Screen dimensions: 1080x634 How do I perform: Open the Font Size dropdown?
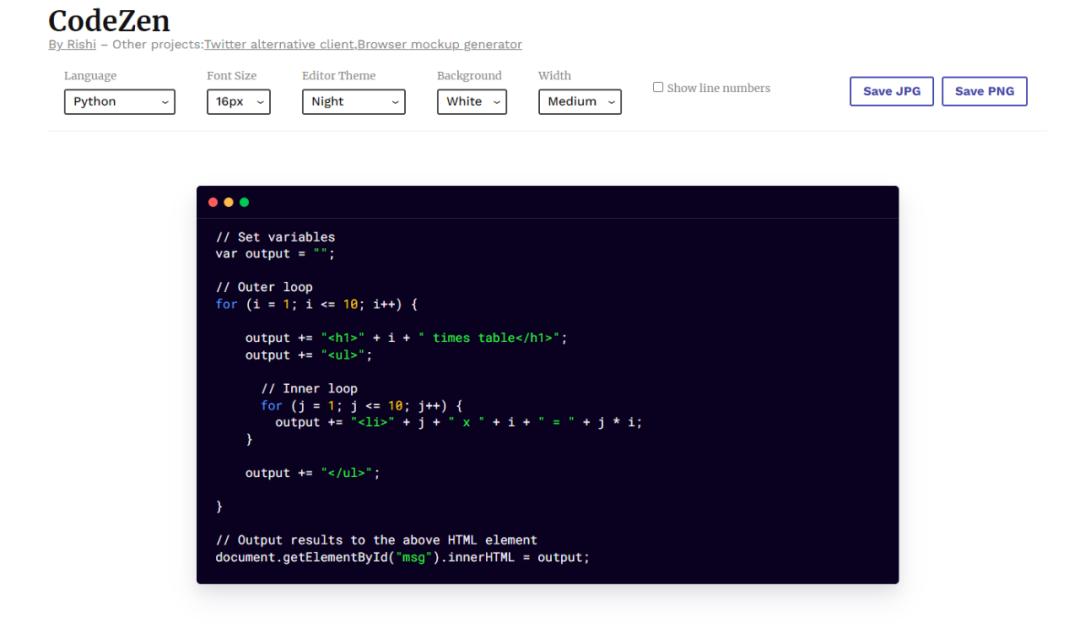[238, 101]
